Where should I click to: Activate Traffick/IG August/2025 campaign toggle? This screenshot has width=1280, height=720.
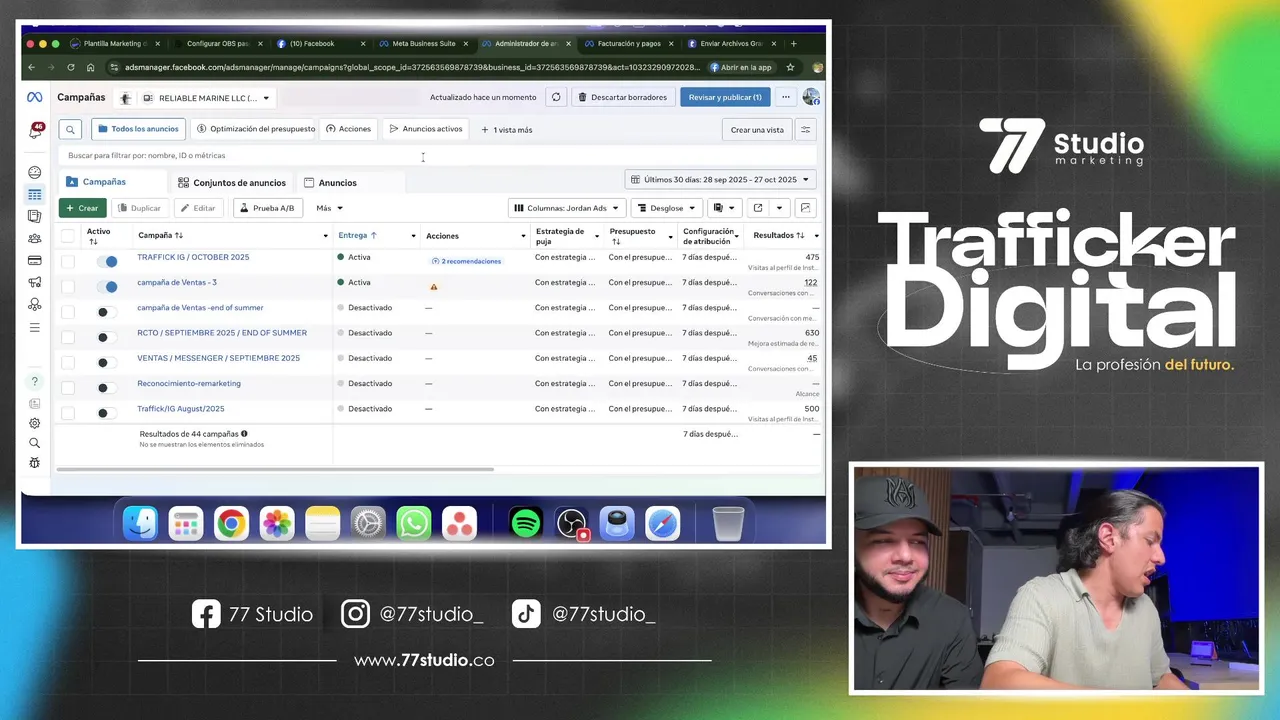(107, 412)
